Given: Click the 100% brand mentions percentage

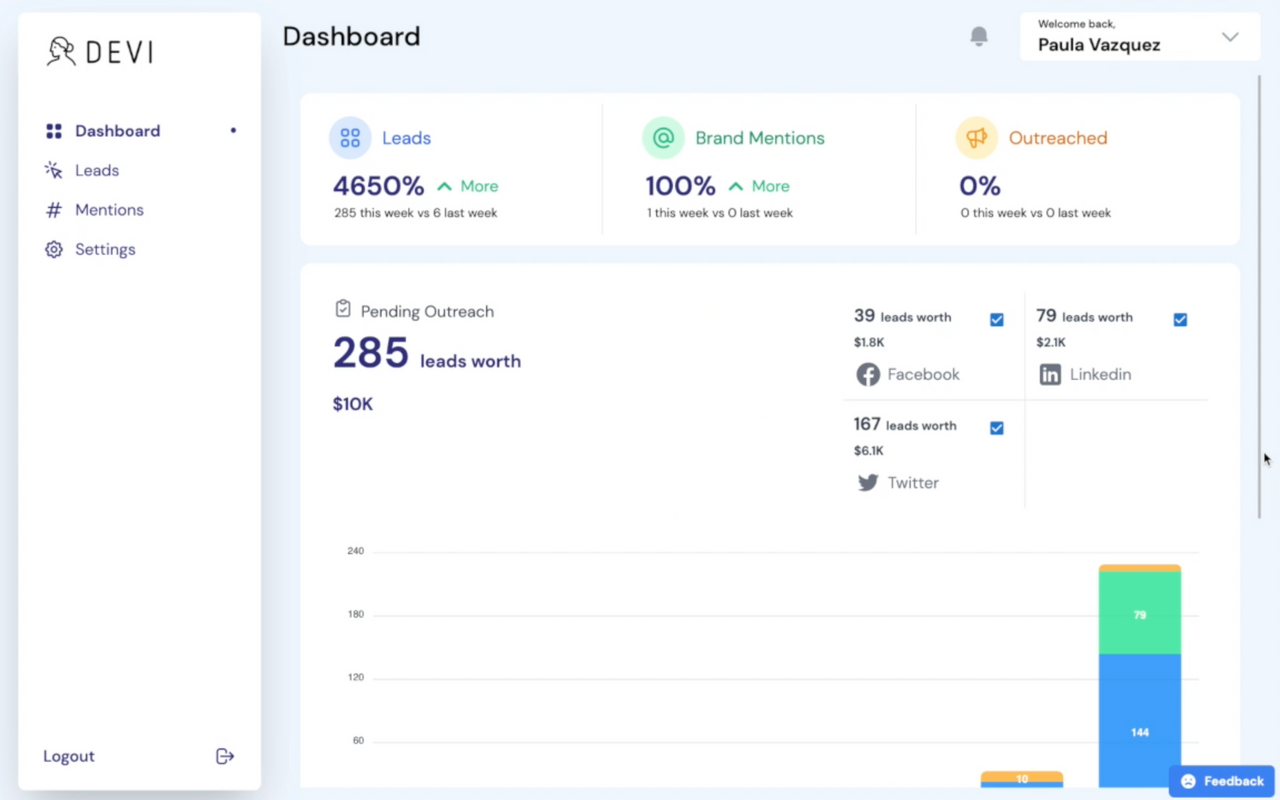Looking at the screenshot, I should (x=681, y=186).
